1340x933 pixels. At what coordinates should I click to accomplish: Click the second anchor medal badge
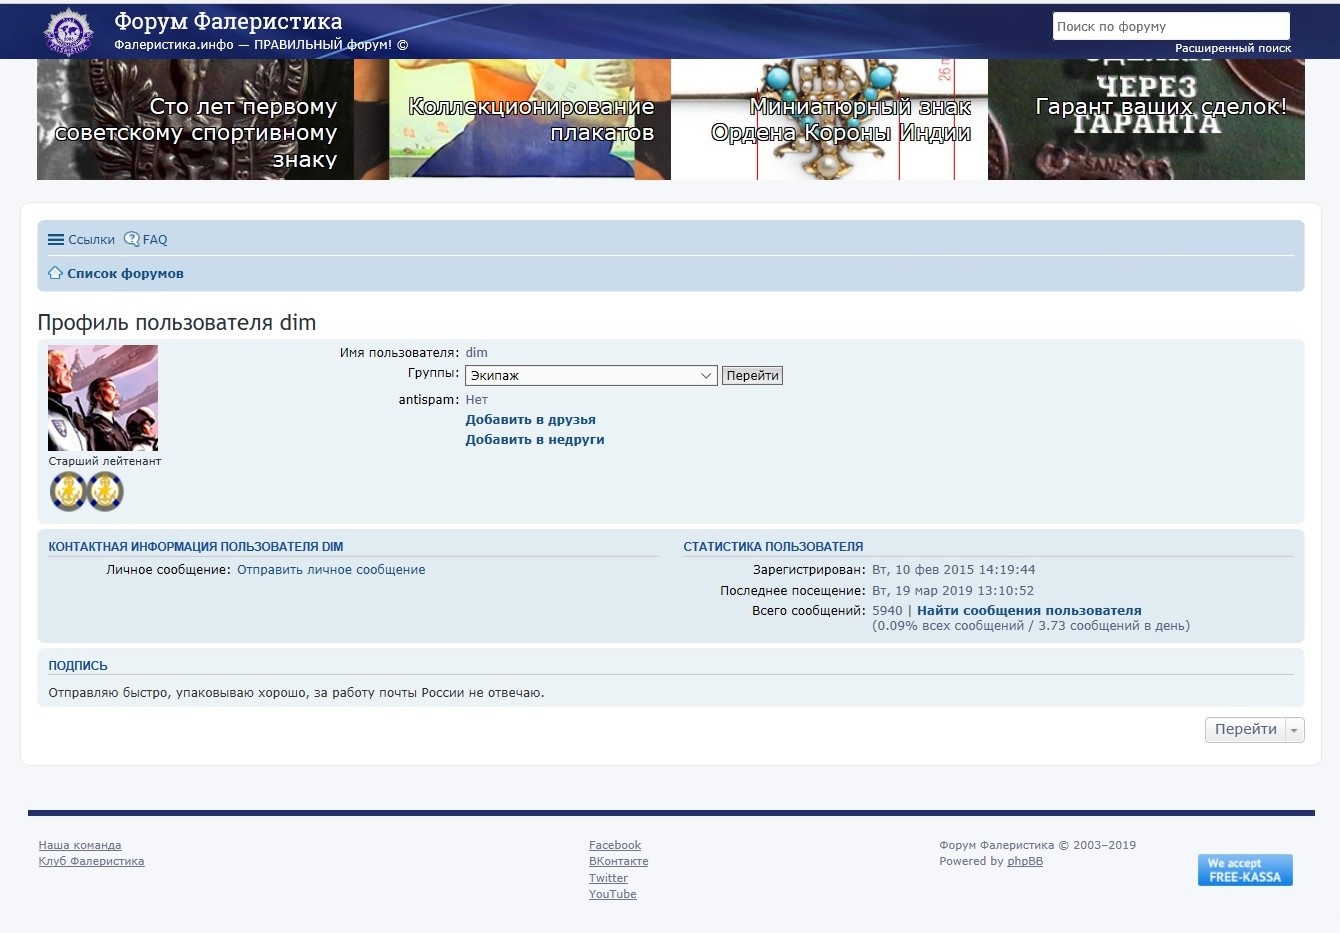[x=105, y=491]
